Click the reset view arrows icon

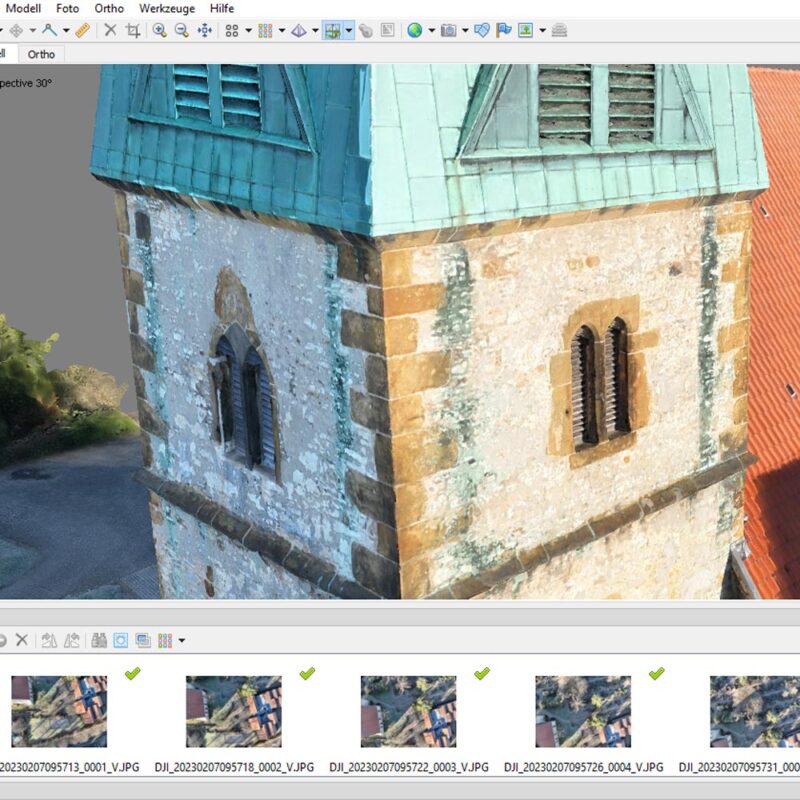pyautogui.click(x=205, y=30)
